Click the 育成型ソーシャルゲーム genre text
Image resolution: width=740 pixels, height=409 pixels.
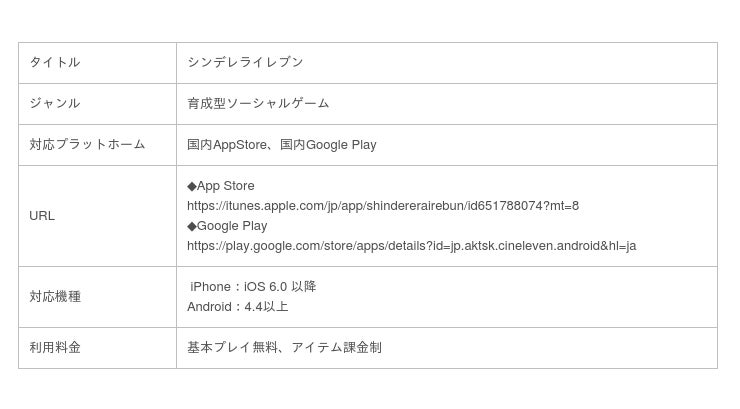click(x=258, y=103)
